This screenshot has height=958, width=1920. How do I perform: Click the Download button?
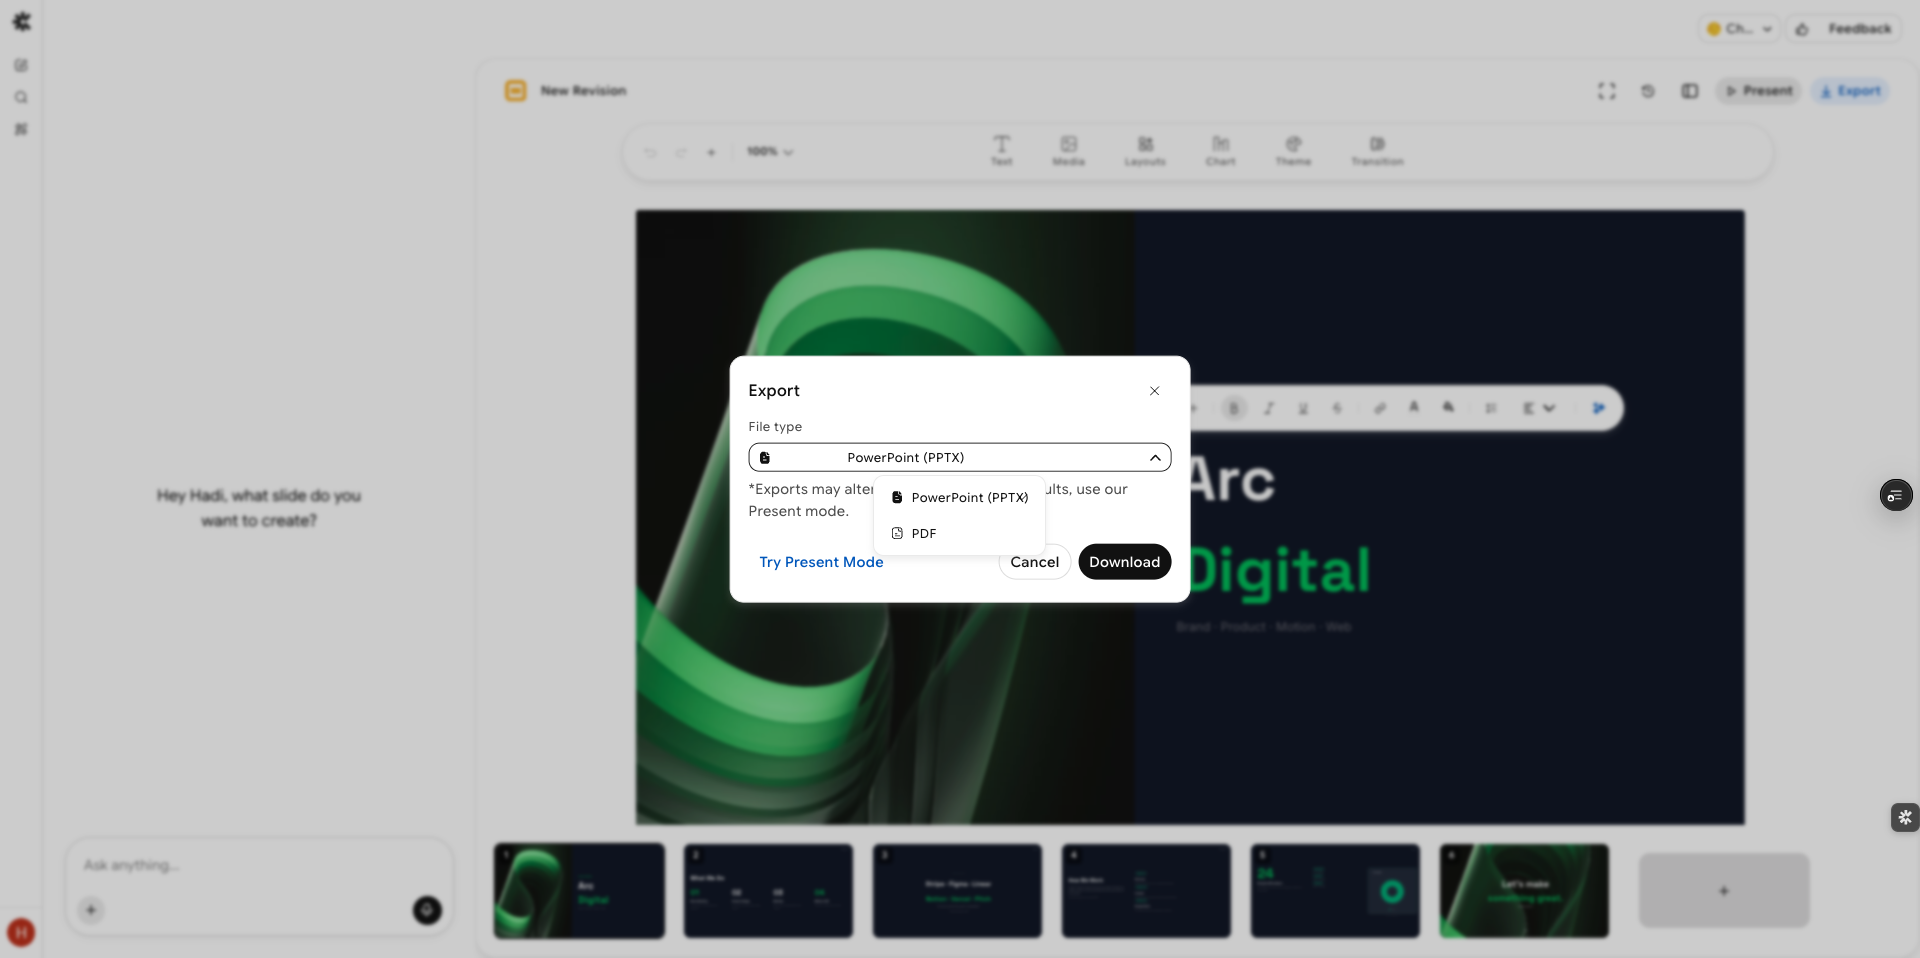point(1124,562)
